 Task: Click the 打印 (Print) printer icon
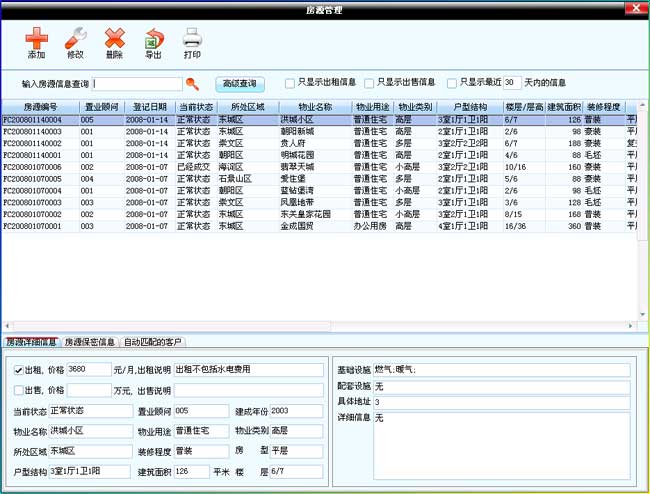coord(192,42)
